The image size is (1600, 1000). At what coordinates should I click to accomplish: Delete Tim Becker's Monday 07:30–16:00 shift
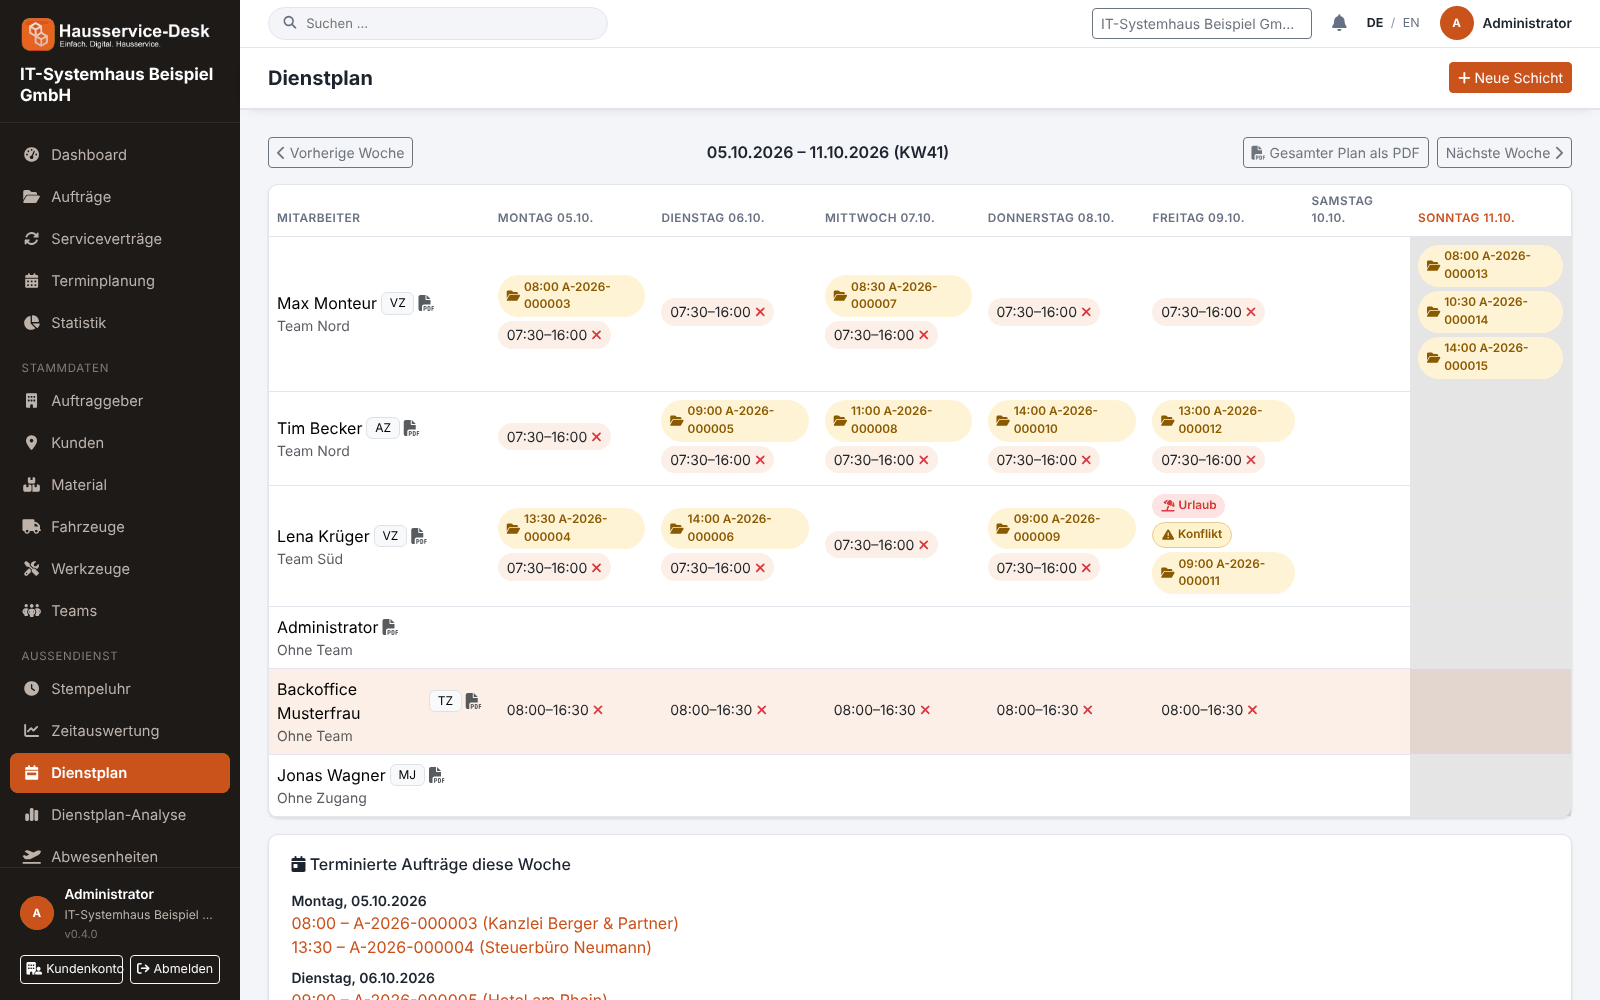click(x=597, y=437)
